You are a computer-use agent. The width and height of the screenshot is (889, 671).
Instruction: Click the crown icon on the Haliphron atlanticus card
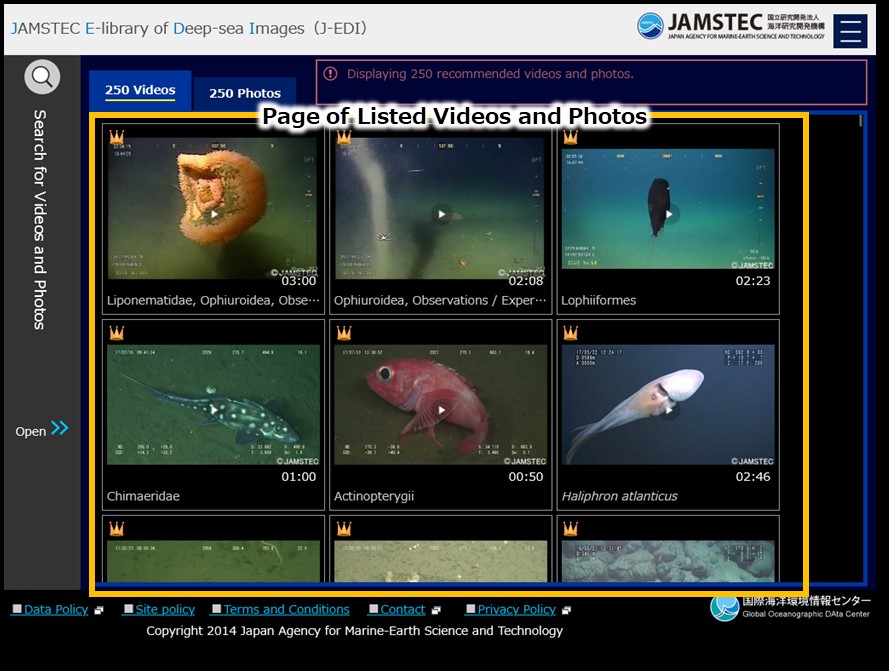570,333
